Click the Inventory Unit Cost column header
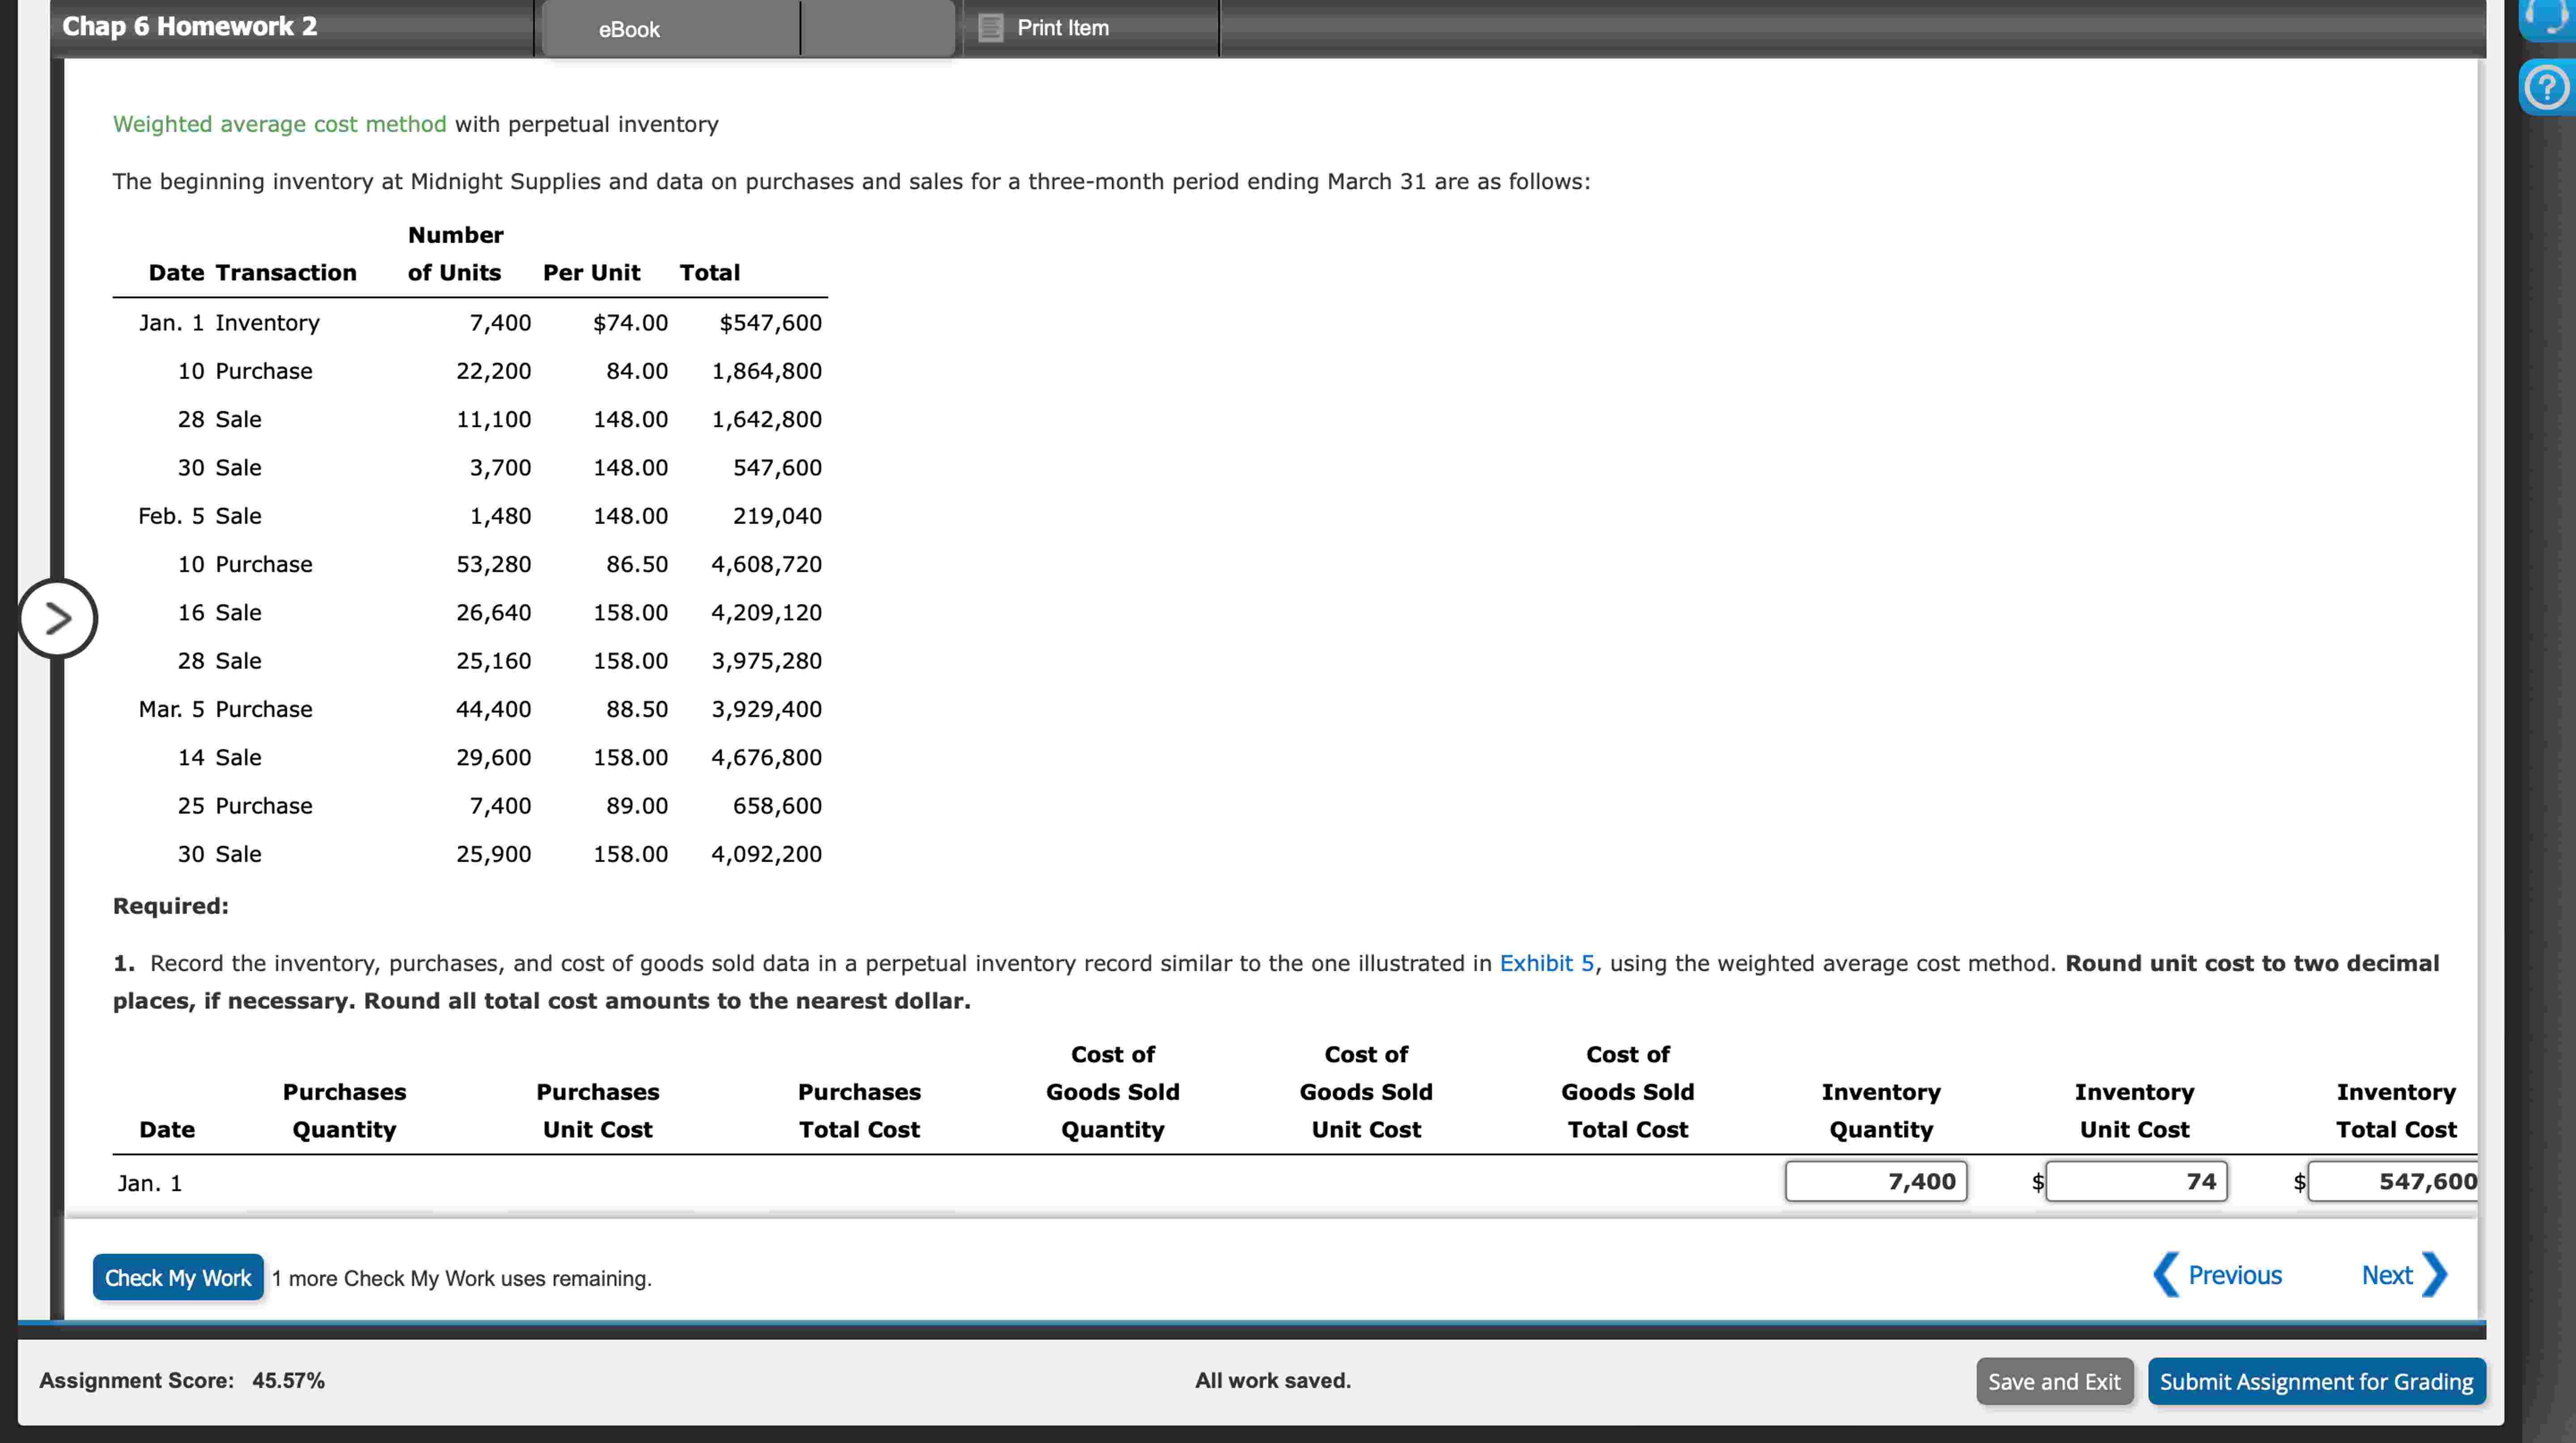This screenshot has height=1443, width=2576. pyautogui.click(x=2134, y=1110)
